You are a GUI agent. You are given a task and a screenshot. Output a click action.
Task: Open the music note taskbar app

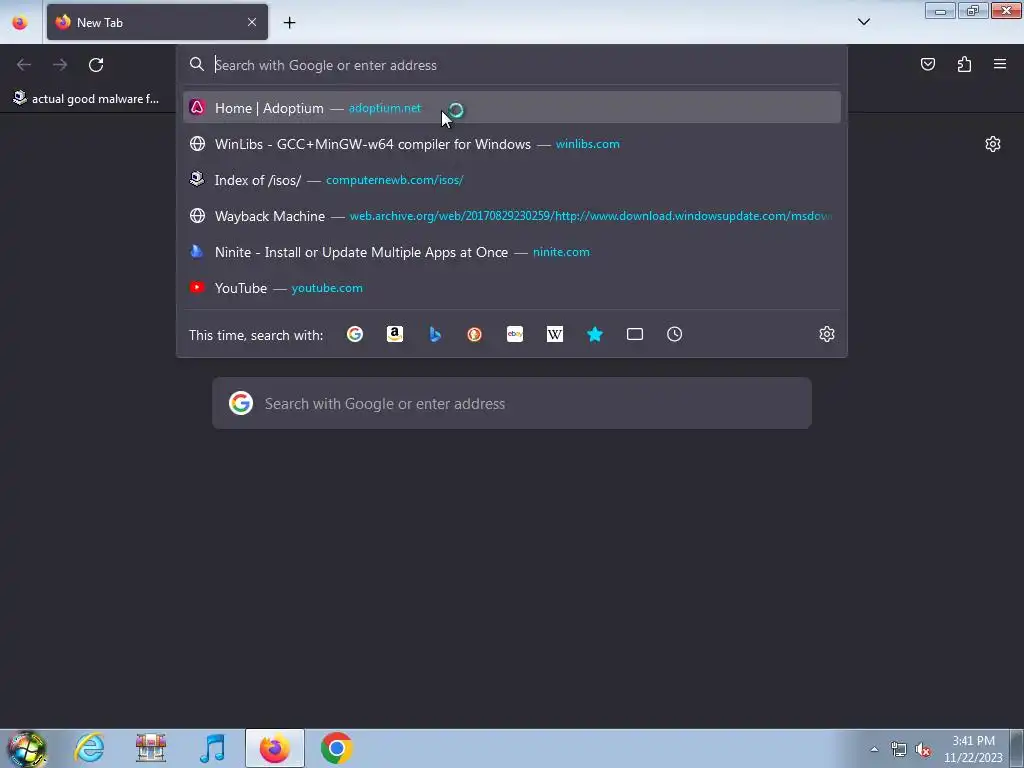coord(212,748)
